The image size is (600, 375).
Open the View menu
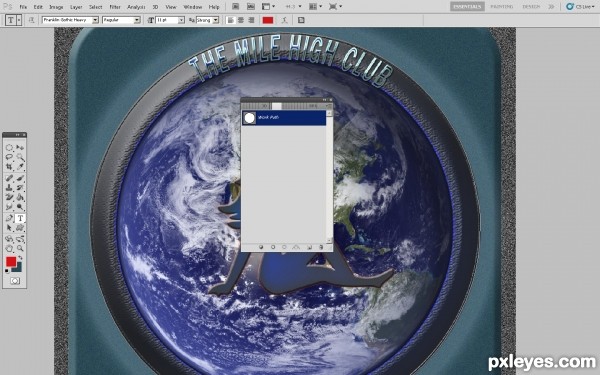coord(171,7)
